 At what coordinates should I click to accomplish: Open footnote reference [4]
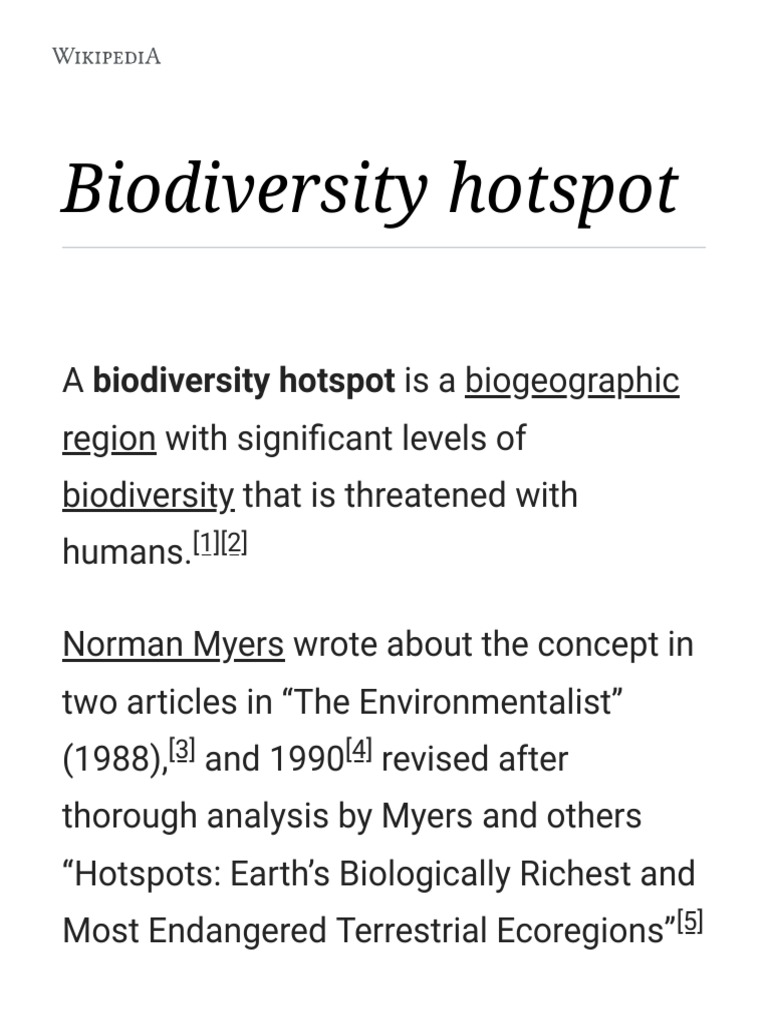point(359,749)
